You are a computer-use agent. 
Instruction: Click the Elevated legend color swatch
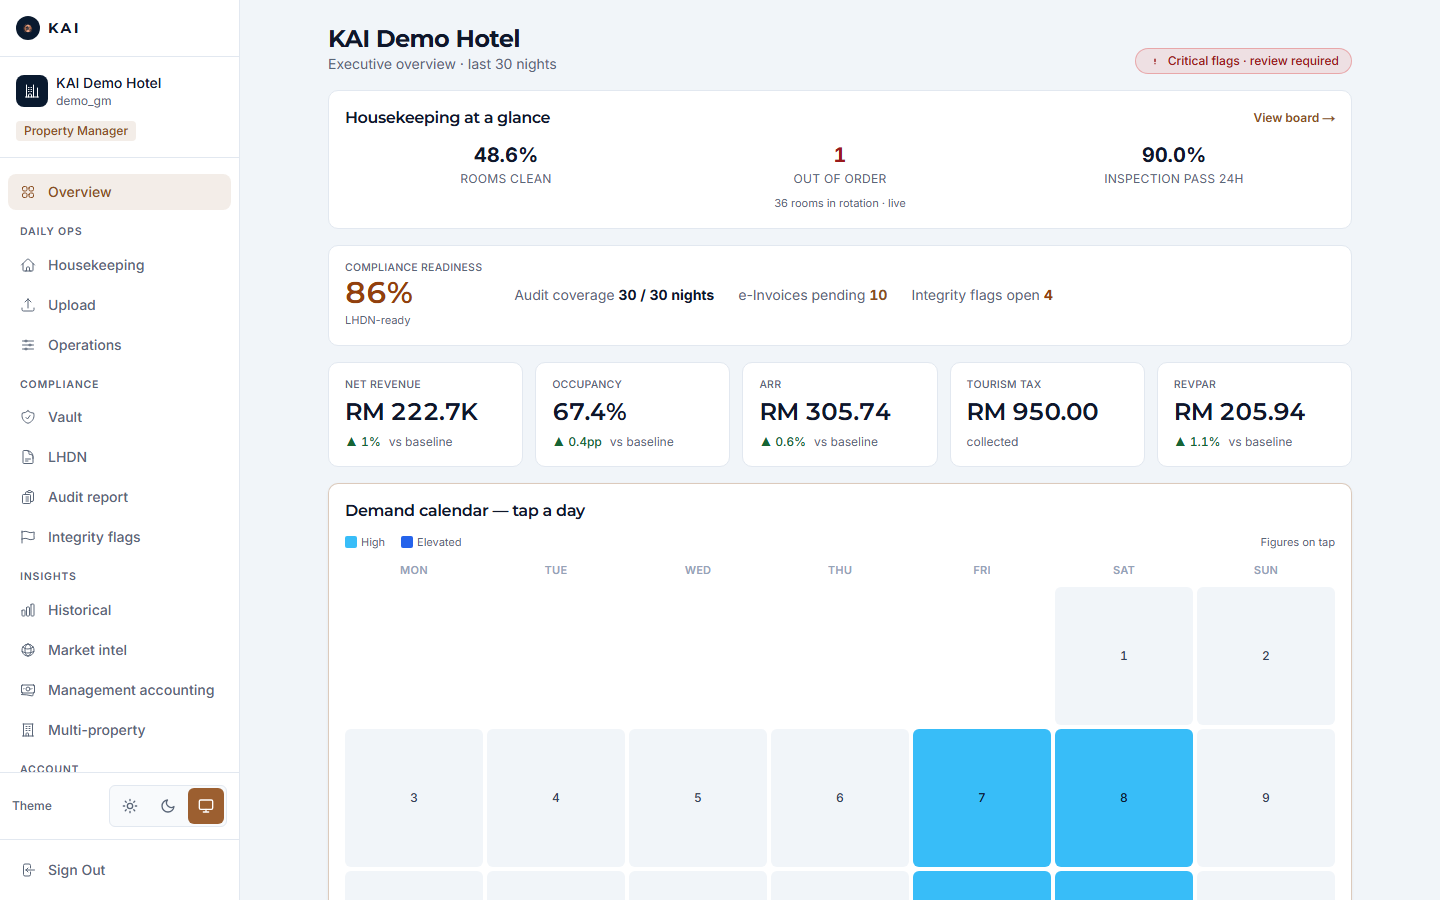pos(407,542)
